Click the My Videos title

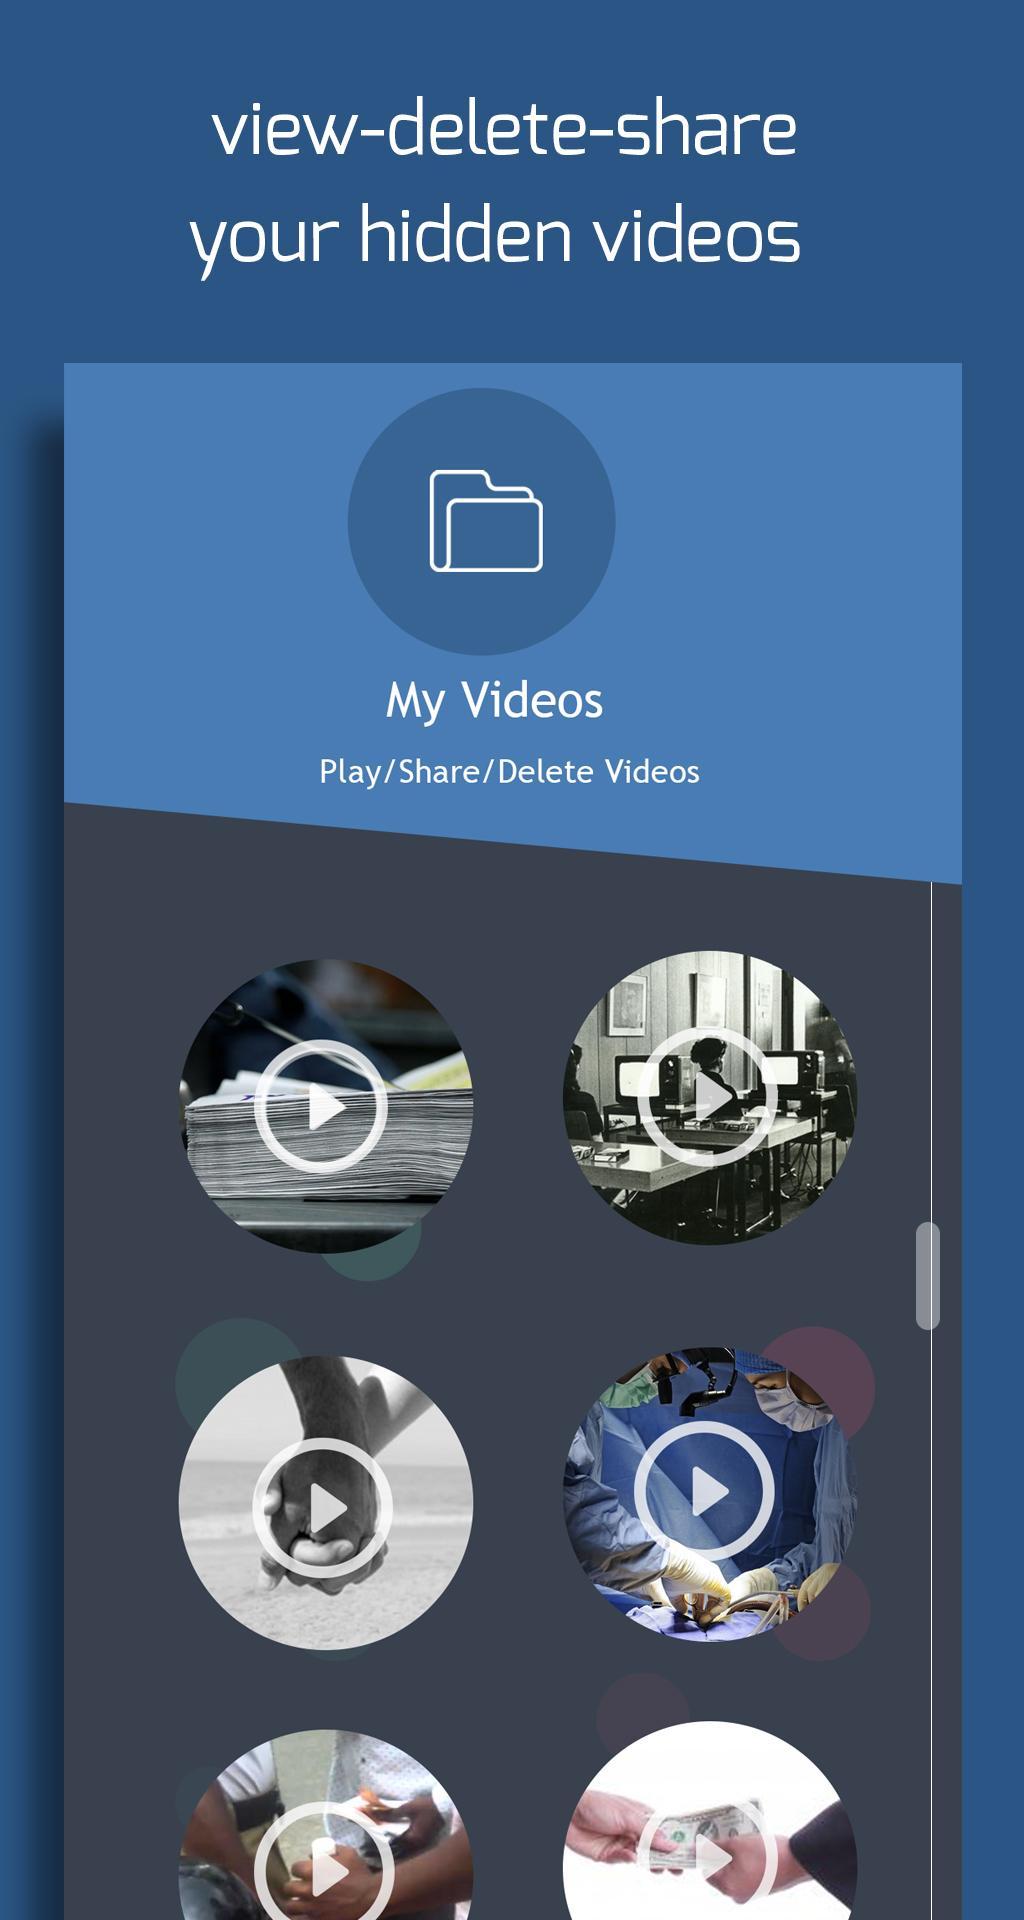(495, 701)
